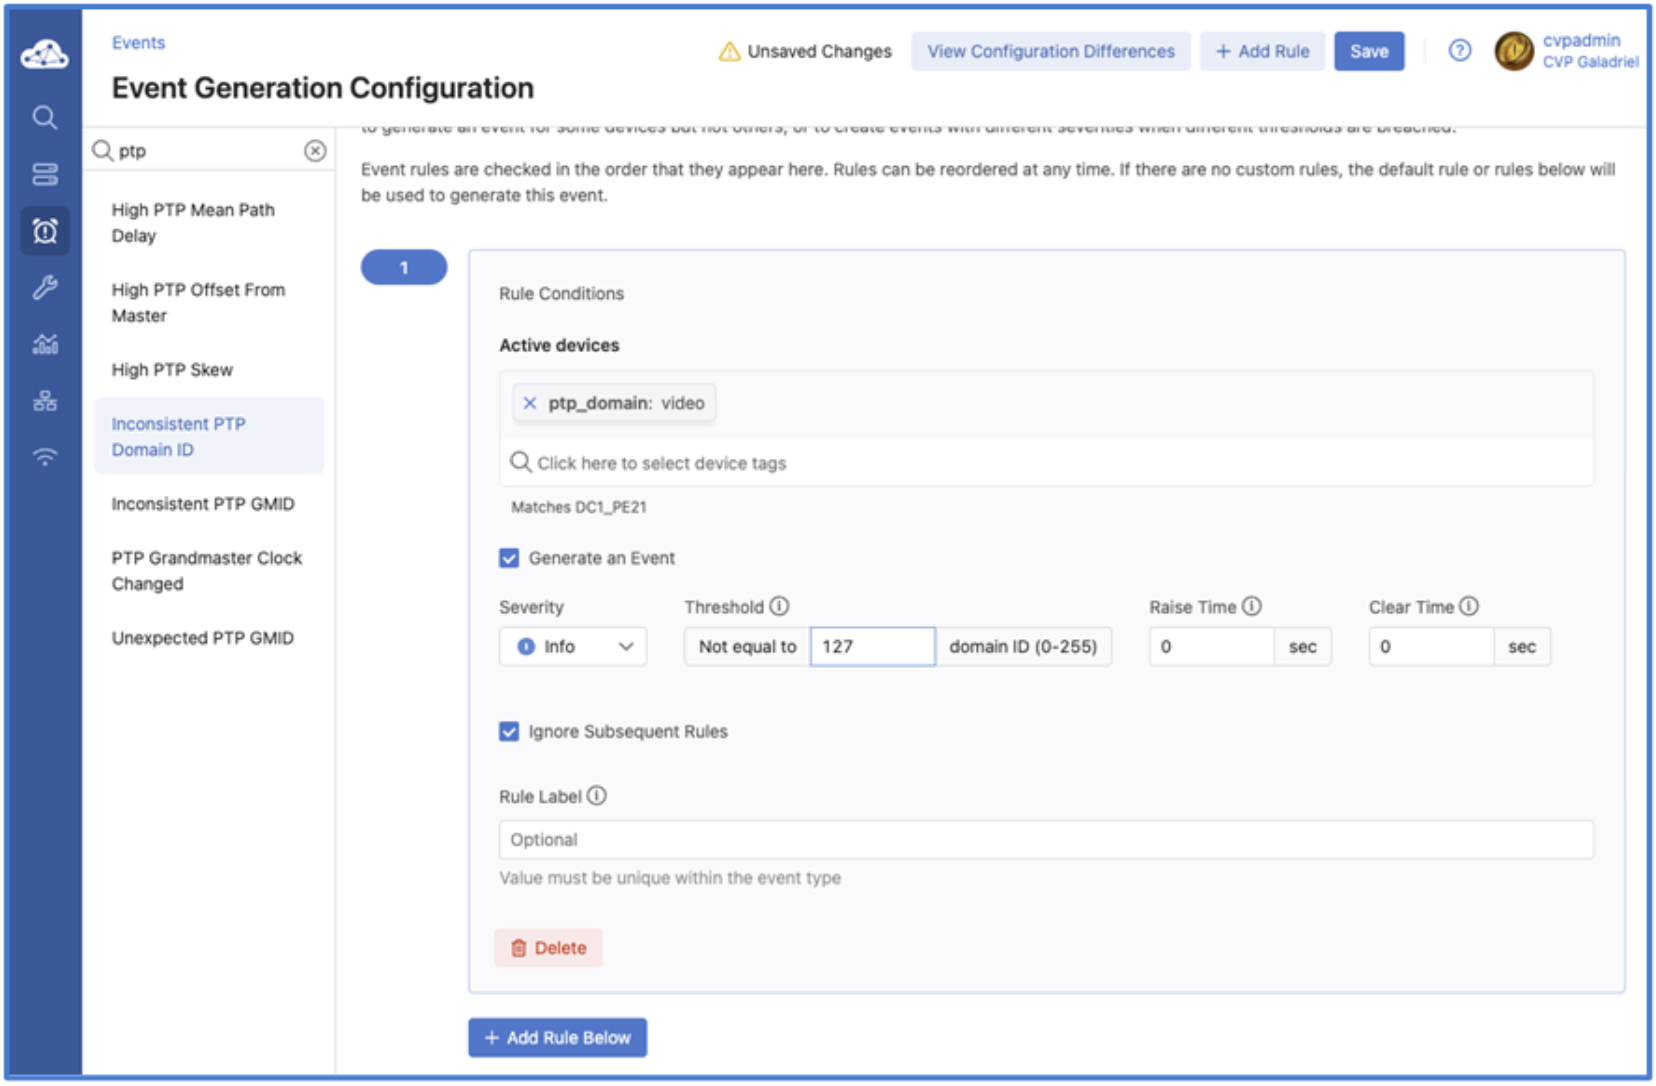Open the Wi-Fi sidebar icon
Viewport: 1656px width, 1086px height.
pos(45,457)
